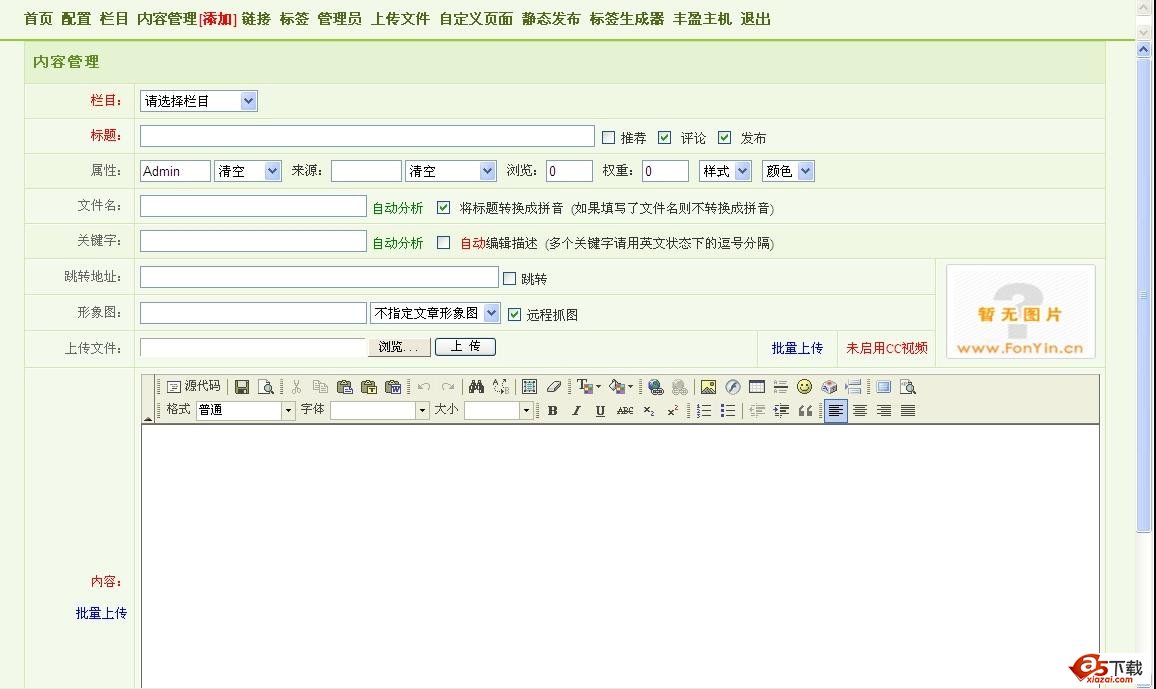Screen dimensions: 1156x689
Task: Click the Paste clipboard icon
Action: (344, 387)
